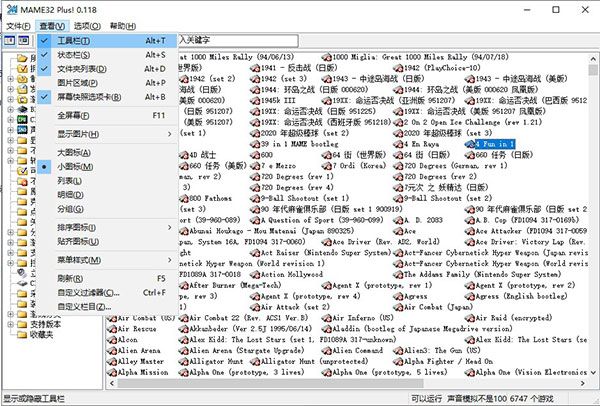Open the 选项(O) menu
This screenshot has height=406, width=600.
point(87,26)
